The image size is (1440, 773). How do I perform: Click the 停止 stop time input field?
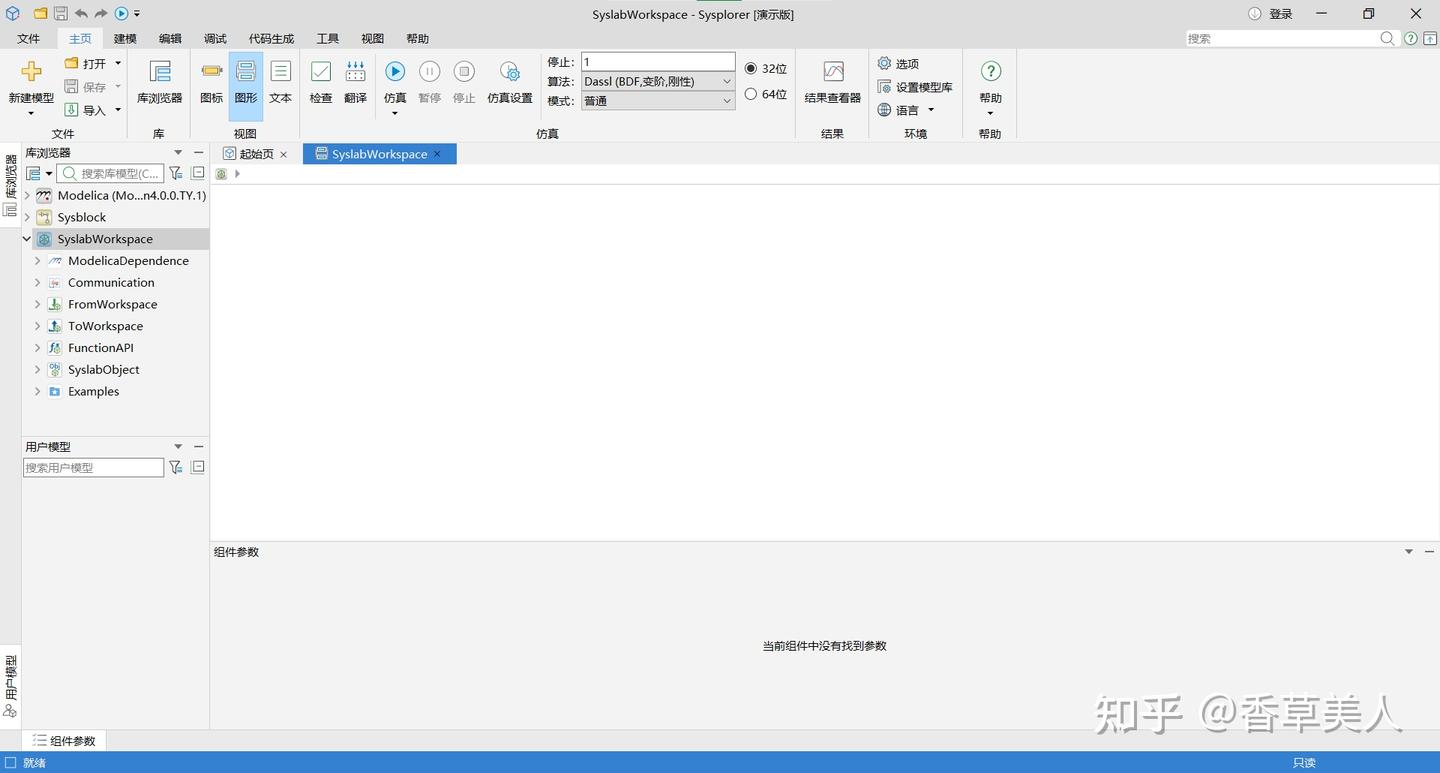click(x=658, y=62)
